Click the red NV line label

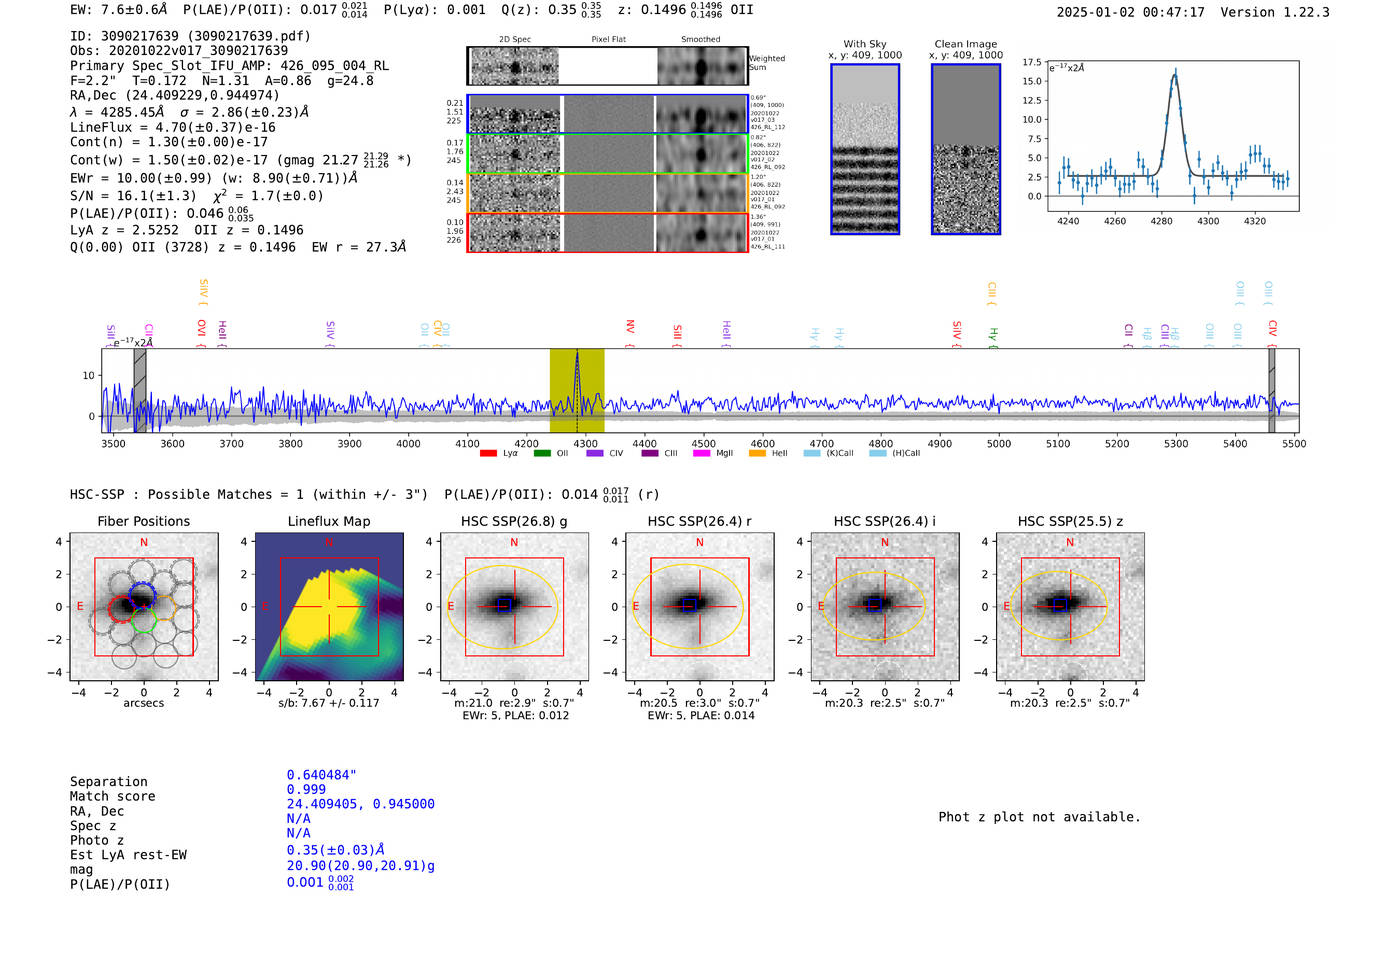click(630, 331)
